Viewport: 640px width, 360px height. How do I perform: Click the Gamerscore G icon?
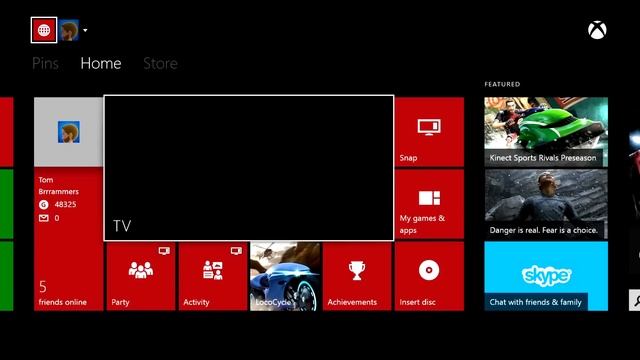(x=44, y=204)
